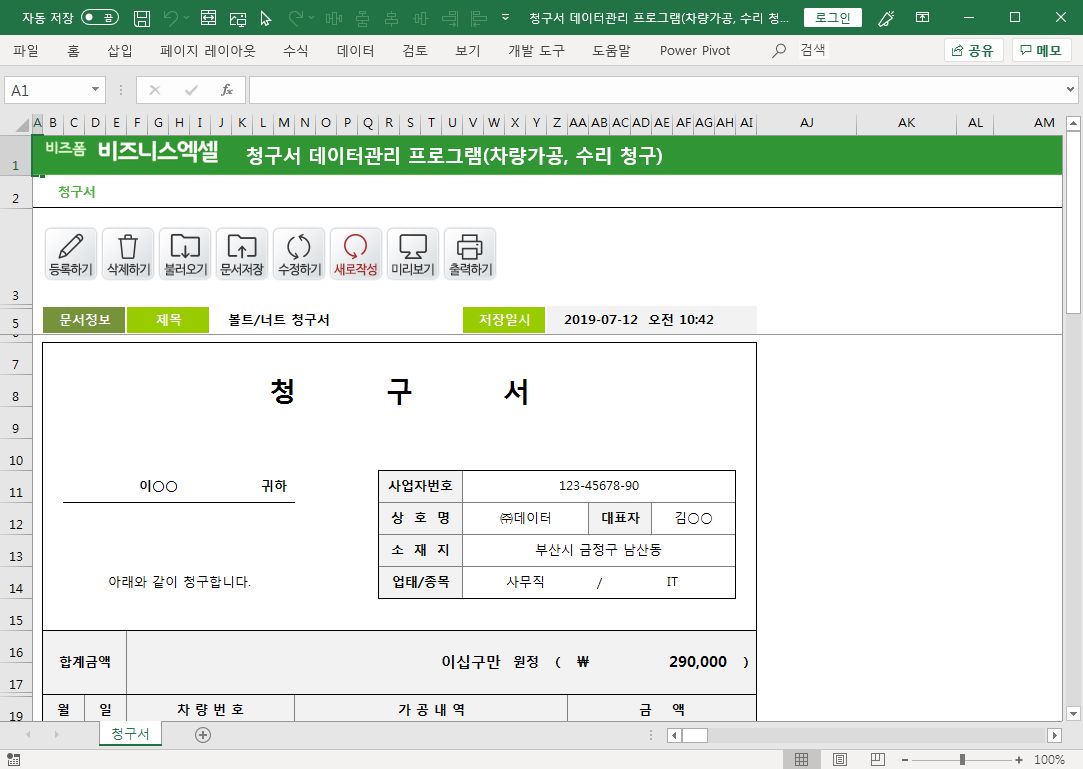This screenshot has width=1083, height=769.
Task: Toggle the 자동 저장 autosave switch
Action: 99,18
